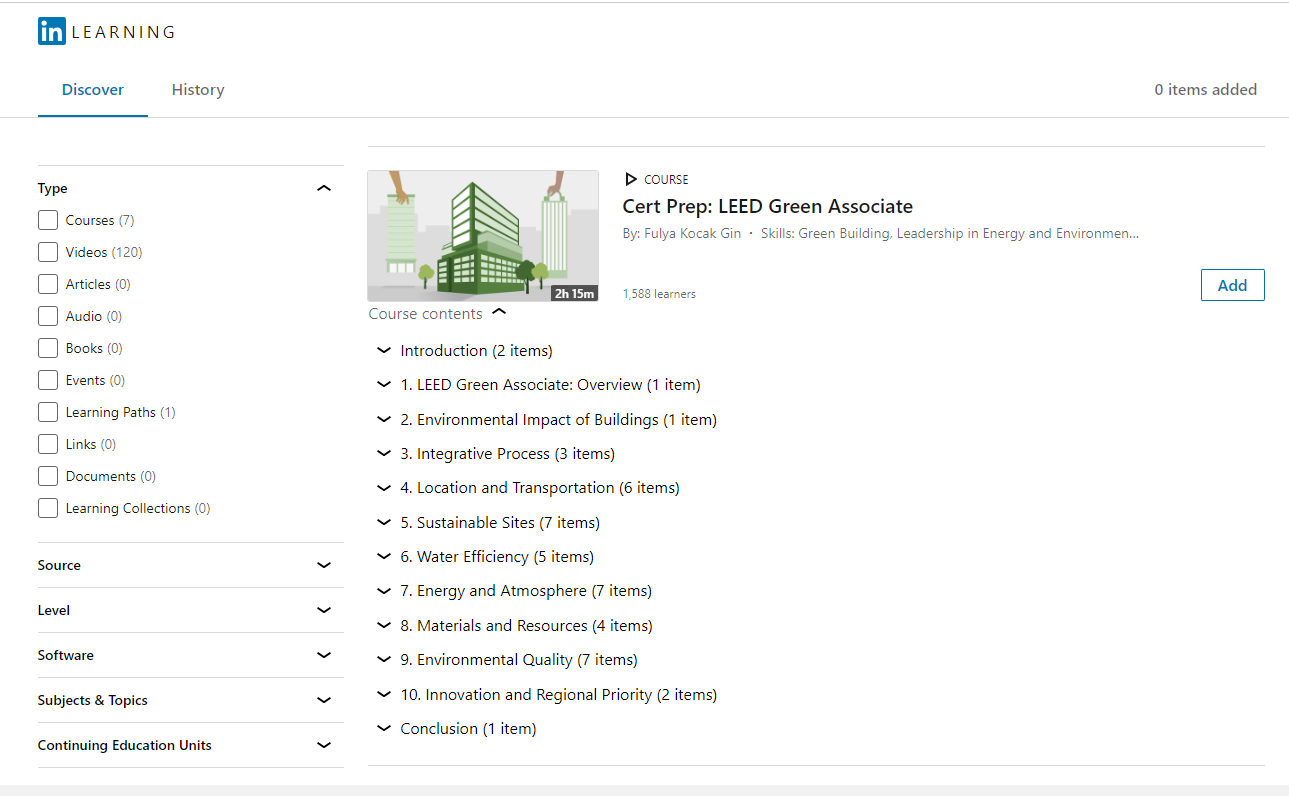Expand the Conclusion section chevron
Screen dimensions: 1289x796
(x=383, y=729)
